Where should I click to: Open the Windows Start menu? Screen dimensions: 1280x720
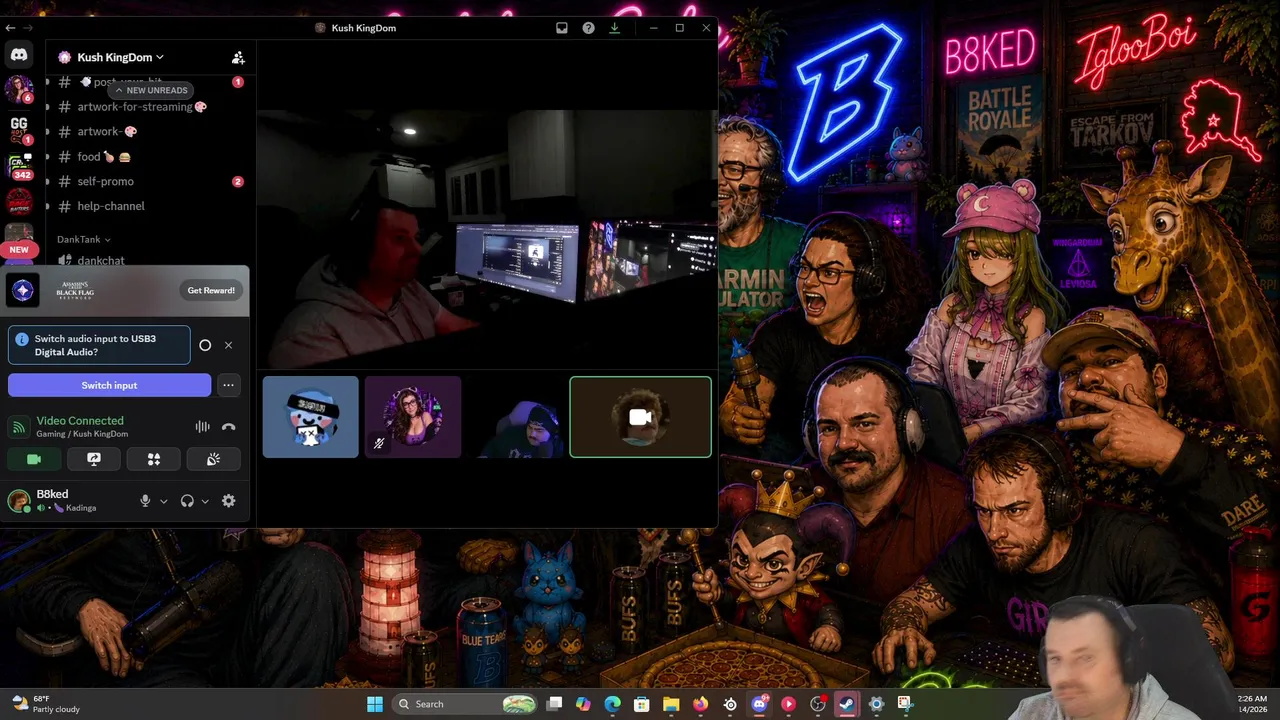pyautogui.click(x=375, y=704)
